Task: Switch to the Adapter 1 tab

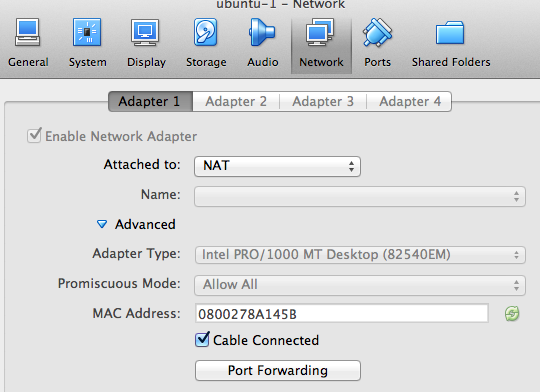Action: tap(150, 102)
